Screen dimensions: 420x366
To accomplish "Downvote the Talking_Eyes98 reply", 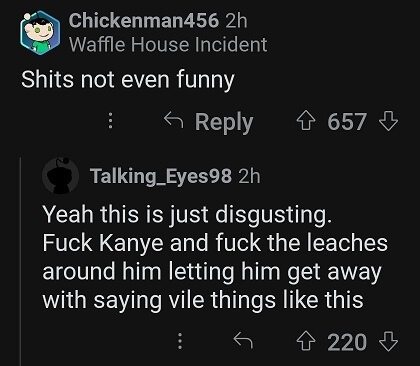I will pos(389,341).
